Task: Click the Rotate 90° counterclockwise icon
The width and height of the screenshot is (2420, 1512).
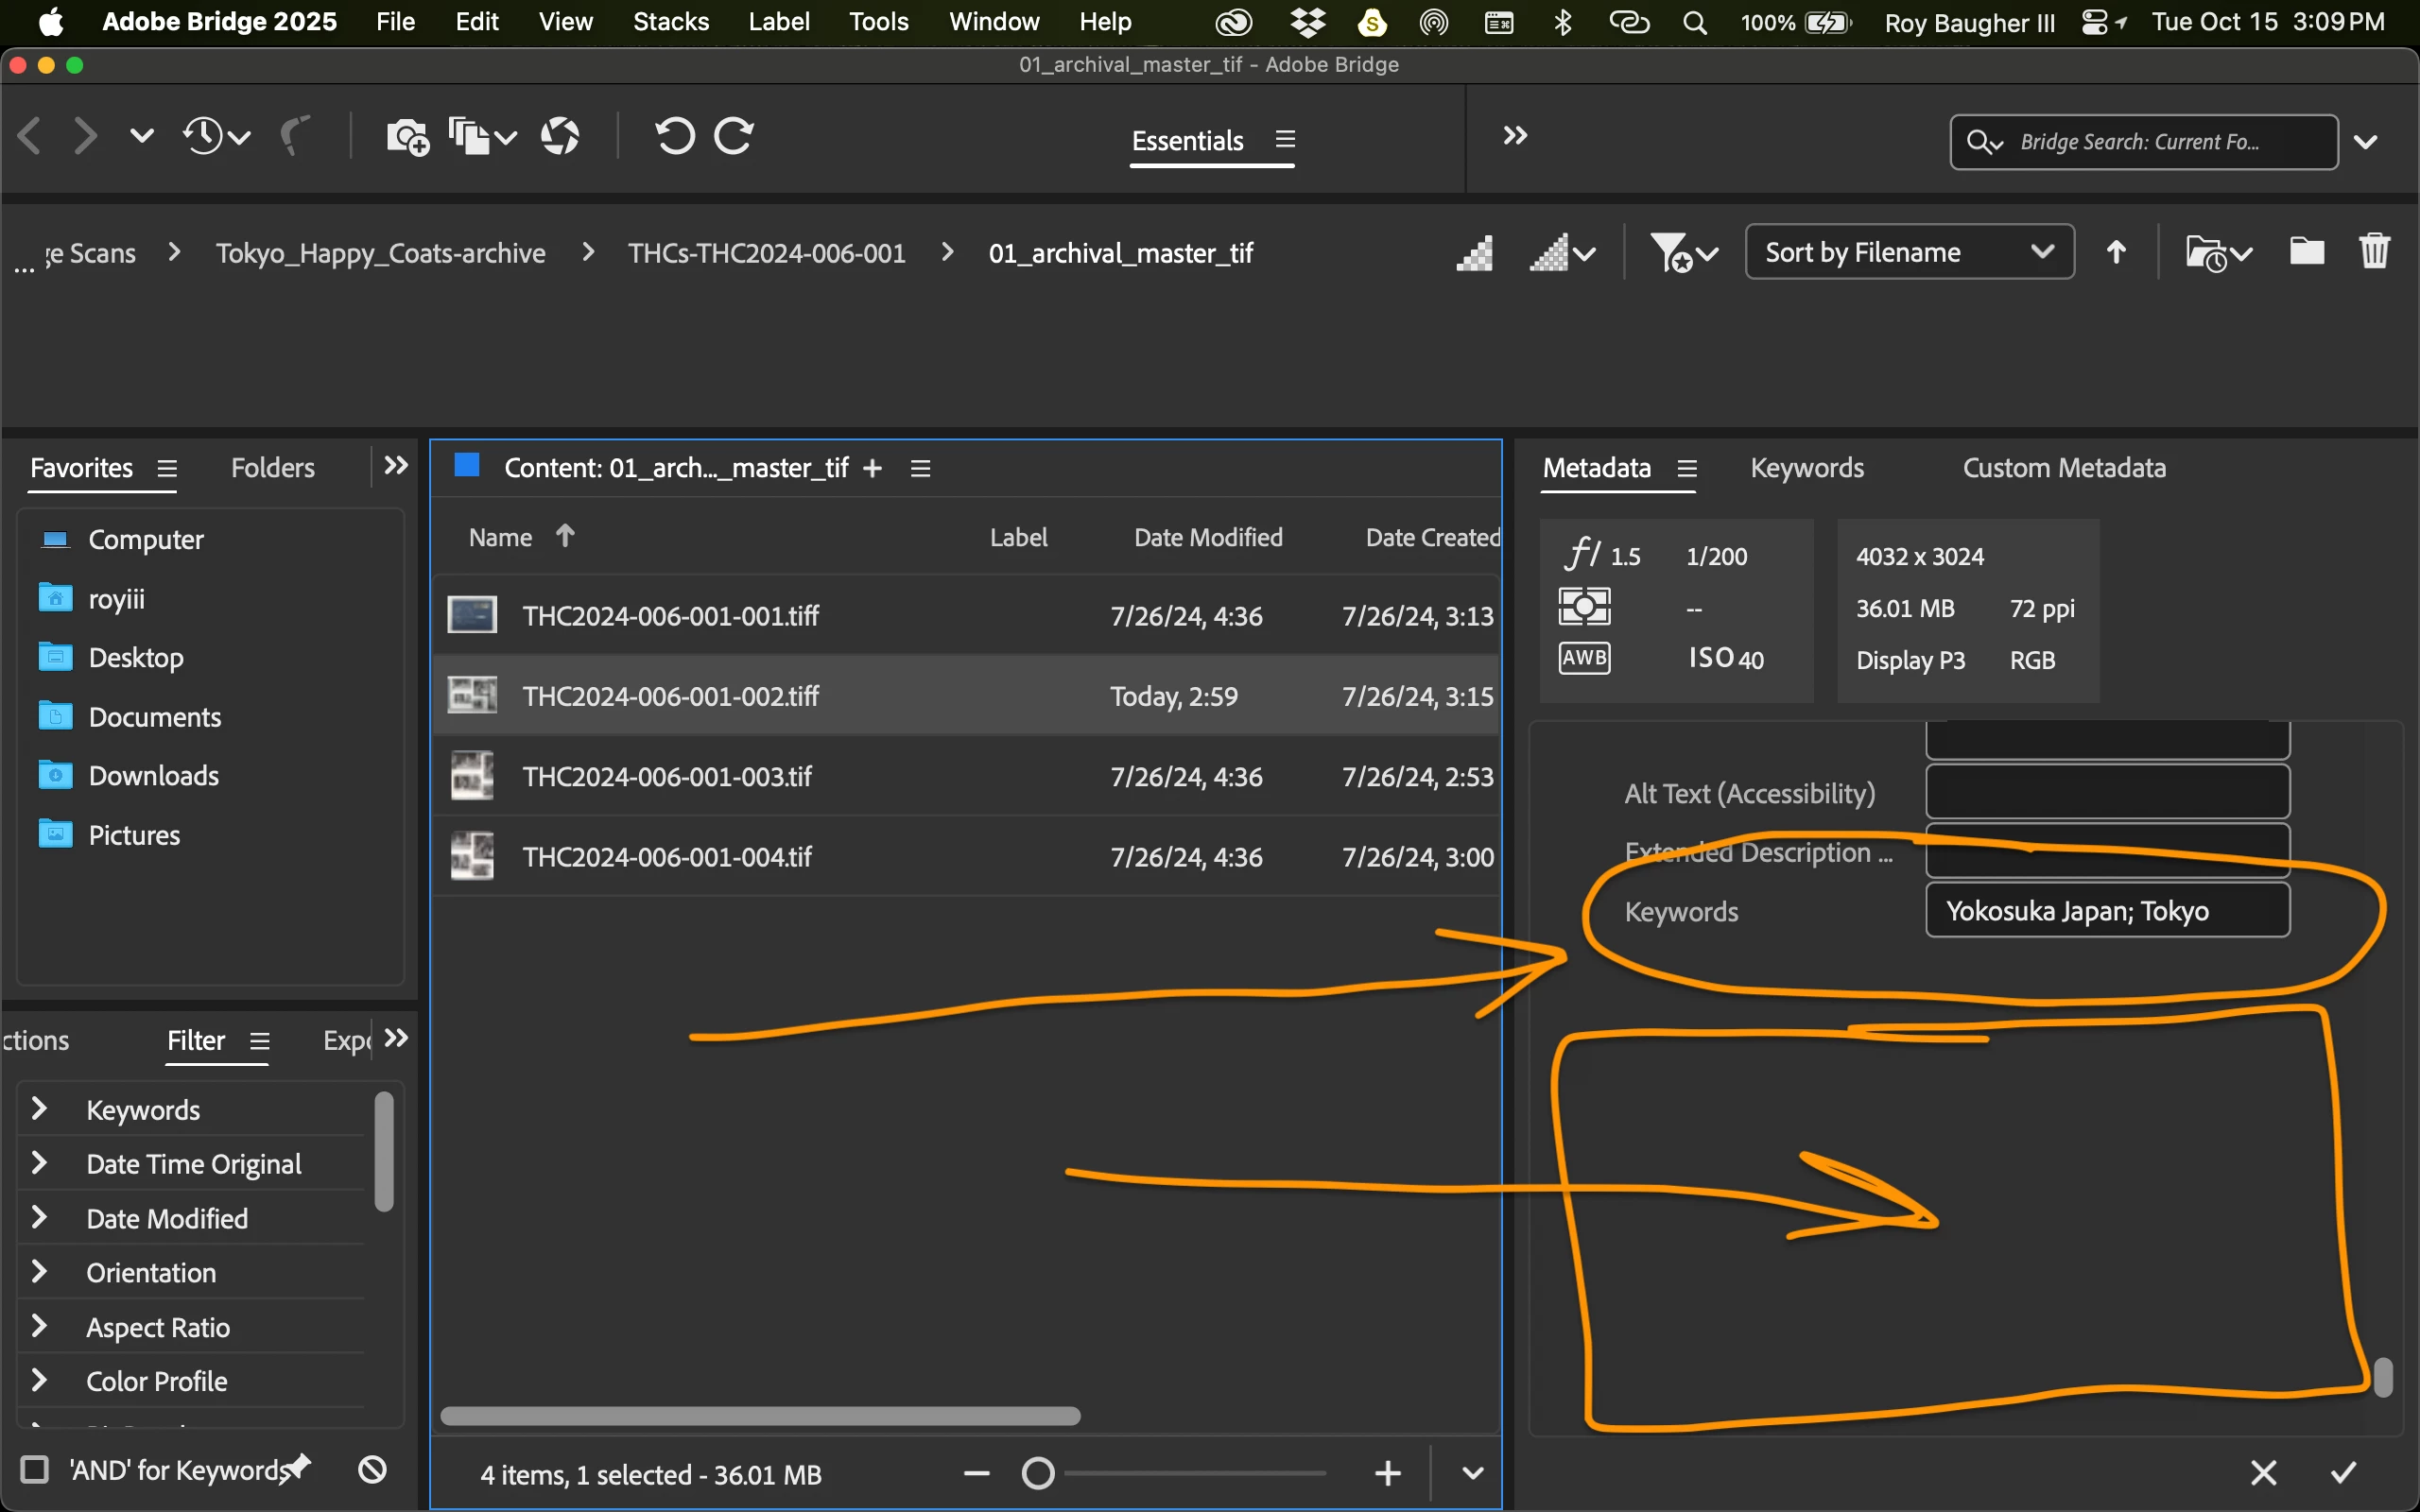Action: click(674, 136)
